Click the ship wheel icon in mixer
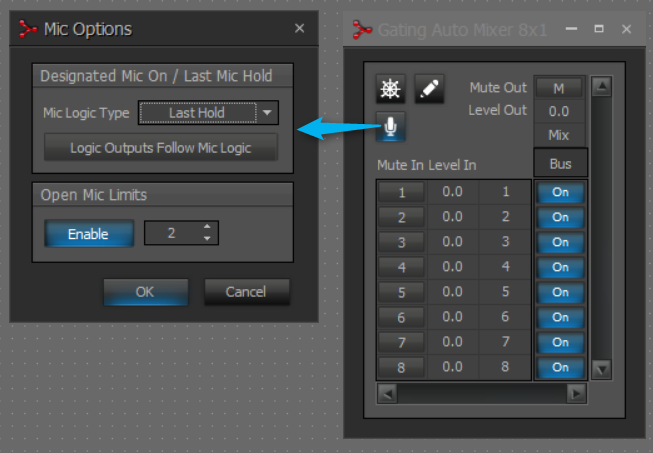 [x=390, y=89]
